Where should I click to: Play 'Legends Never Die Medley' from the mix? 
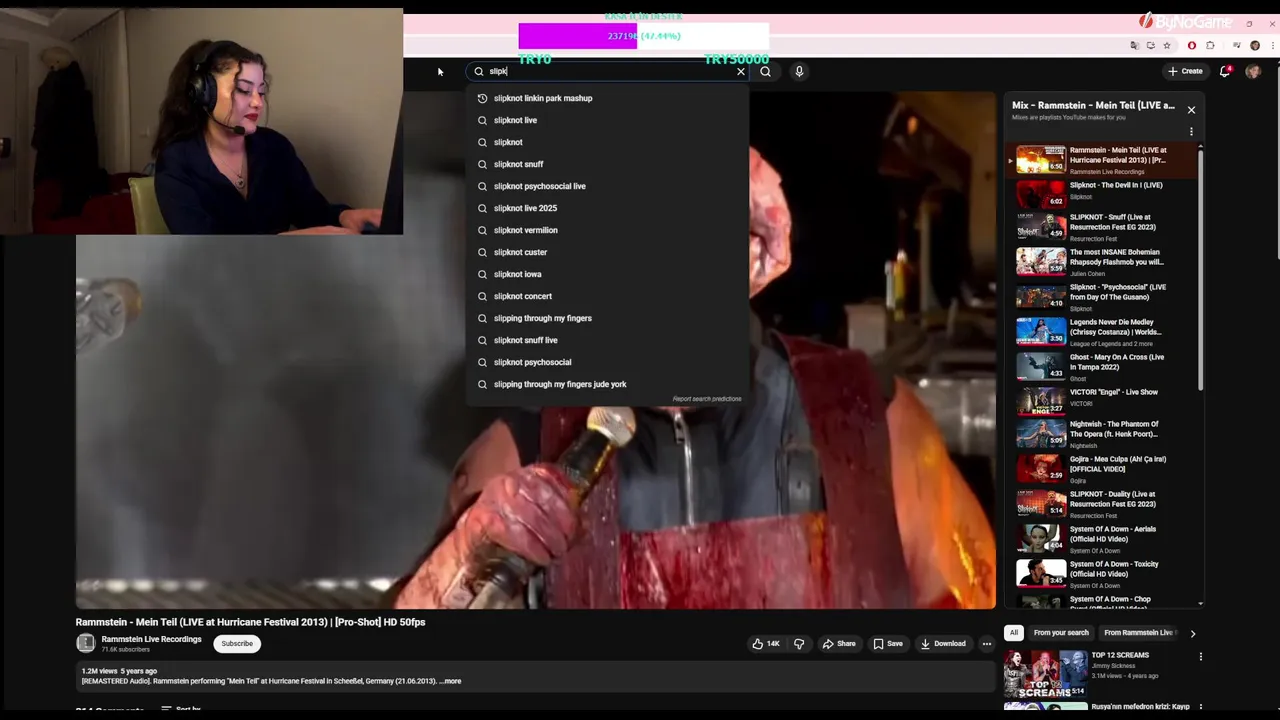click(x=1103, y=332)
